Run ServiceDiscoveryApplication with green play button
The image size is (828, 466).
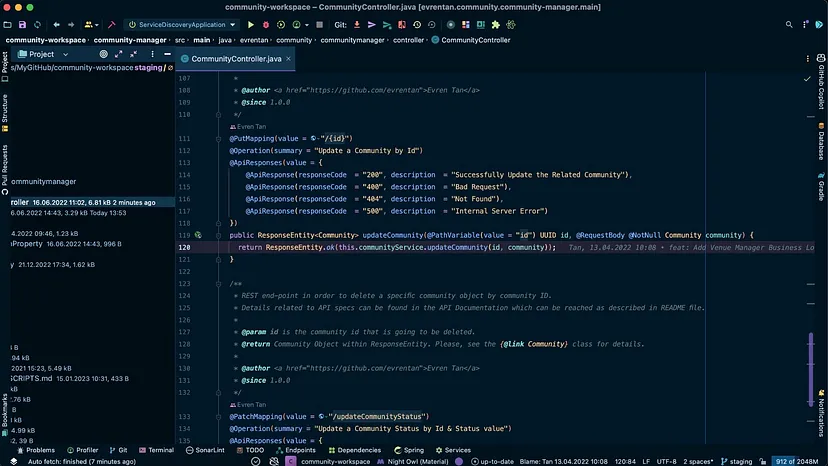point(251,25)
